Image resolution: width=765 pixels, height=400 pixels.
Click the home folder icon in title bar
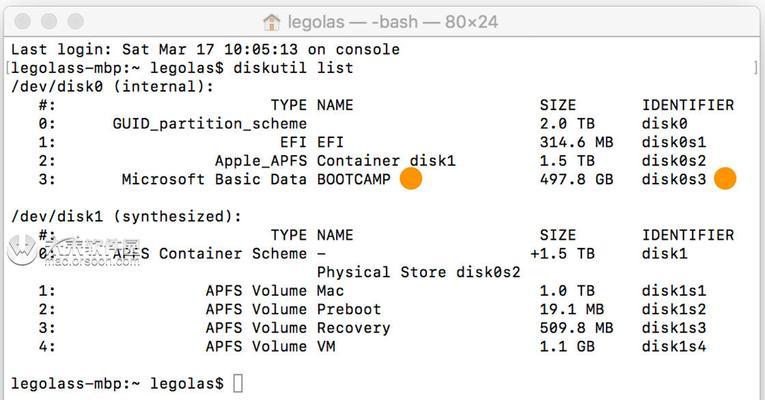(x=272, y=22)
